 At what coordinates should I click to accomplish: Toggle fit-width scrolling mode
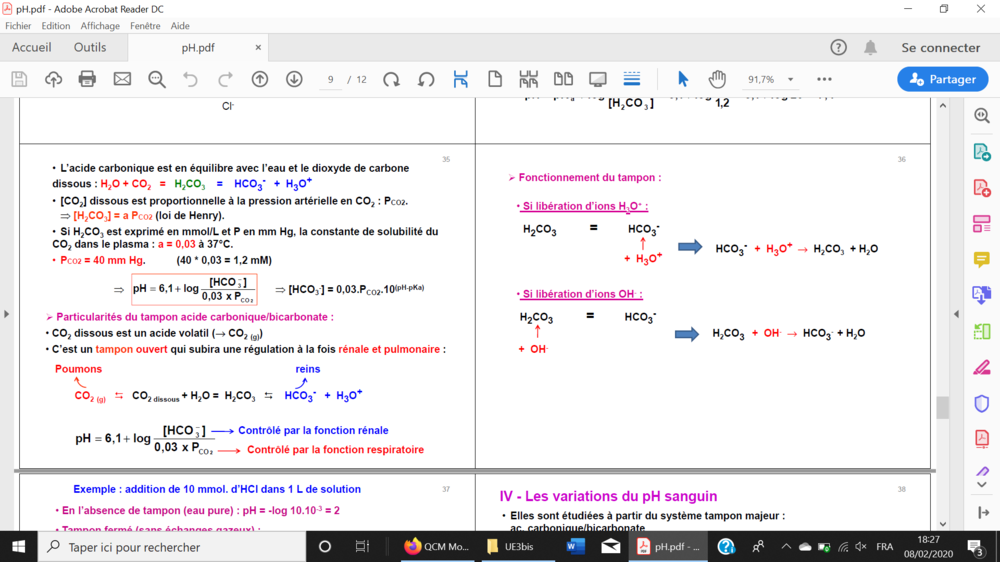(x=461, y=79)
